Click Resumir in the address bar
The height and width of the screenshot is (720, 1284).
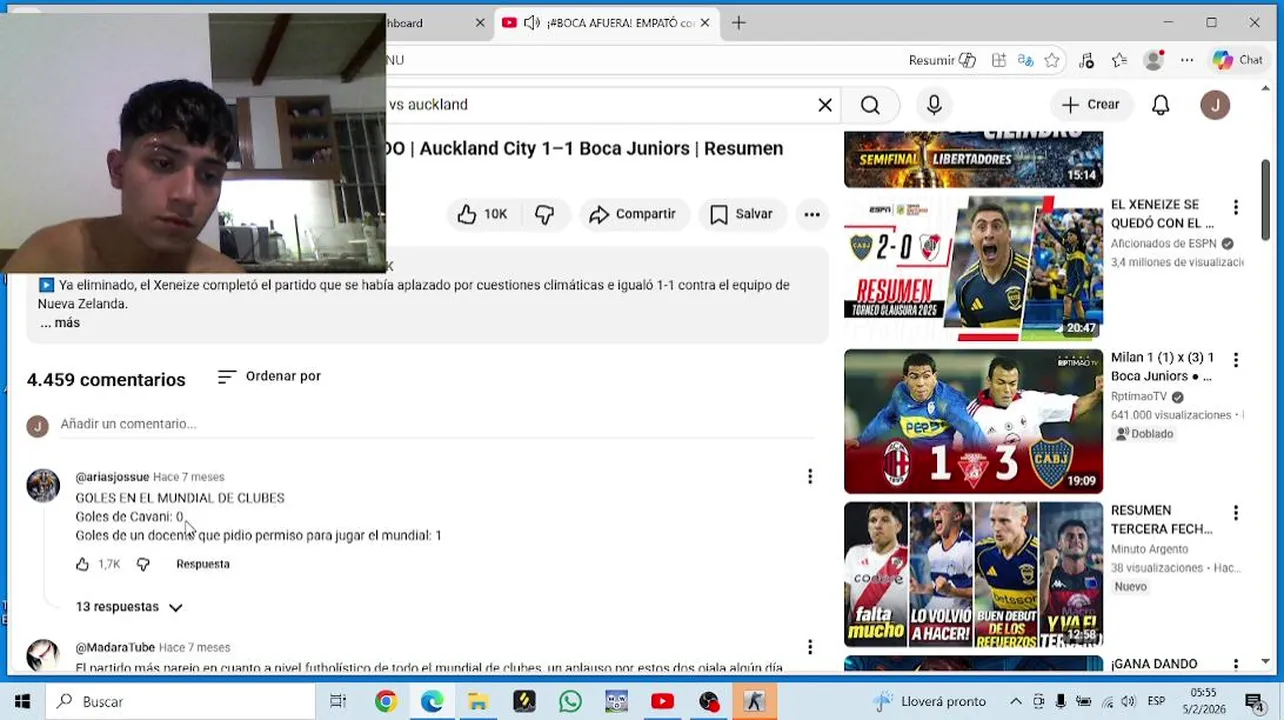[x=942, y=60]
